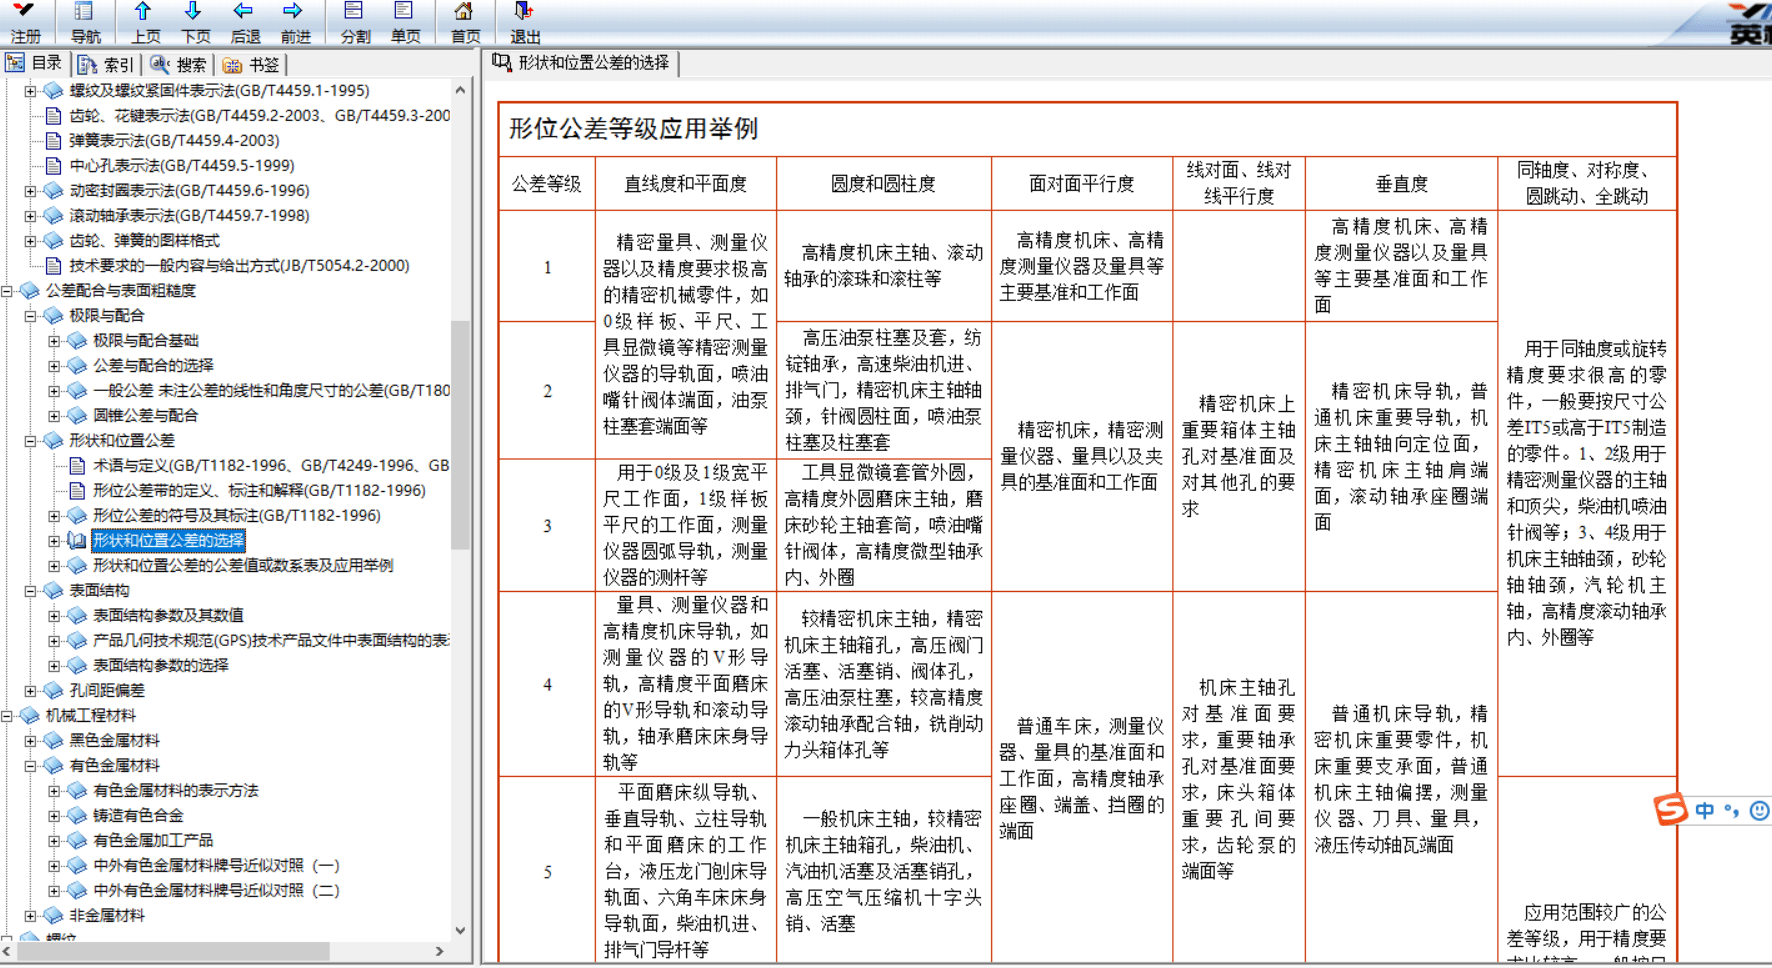Viewport: 1772px width, 968px height.
Task: Click 圆度和圆柱度 table header
Action: coord(883,184)
